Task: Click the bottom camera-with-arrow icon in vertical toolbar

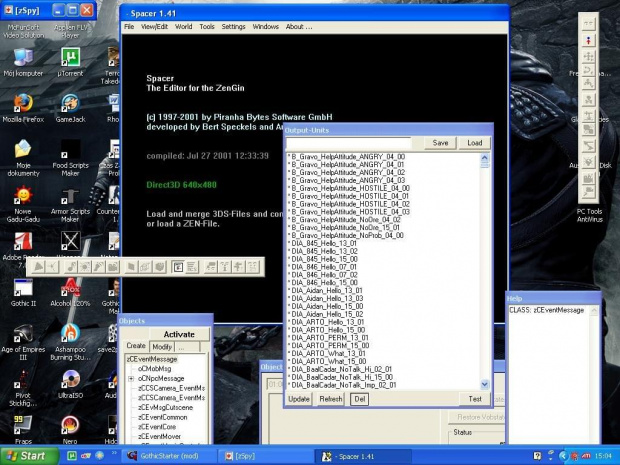Action: [x=589, y=192]
